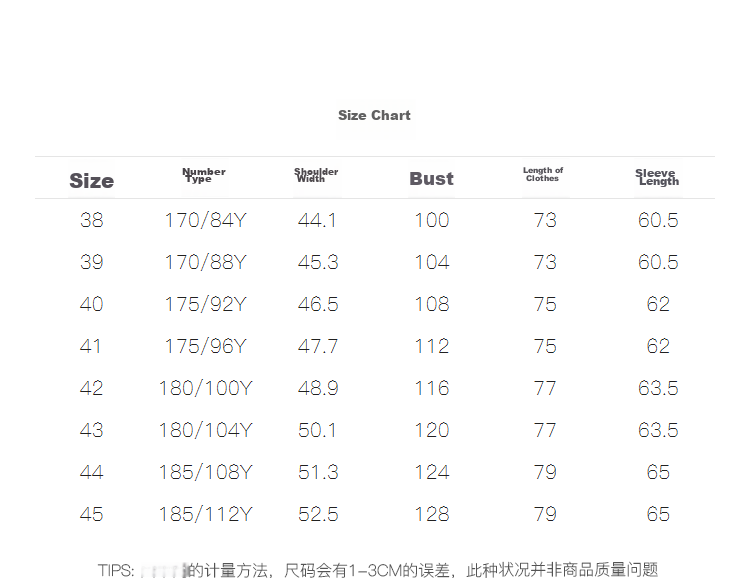Click bust value 112

coord(432,346)
